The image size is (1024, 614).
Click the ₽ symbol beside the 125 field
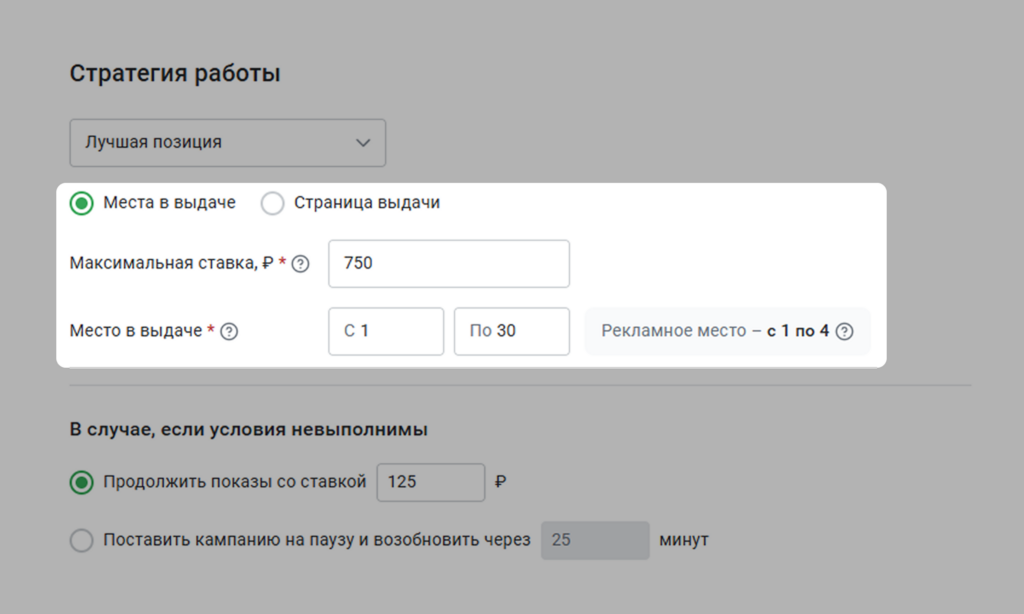click(500, 482)
